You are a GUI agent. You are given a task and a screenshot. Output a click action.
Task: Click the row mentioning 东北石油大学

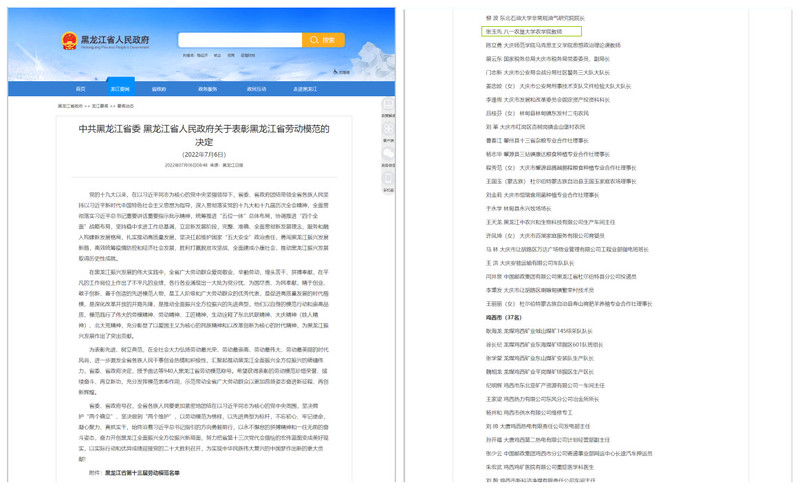(x=535, y=18)
